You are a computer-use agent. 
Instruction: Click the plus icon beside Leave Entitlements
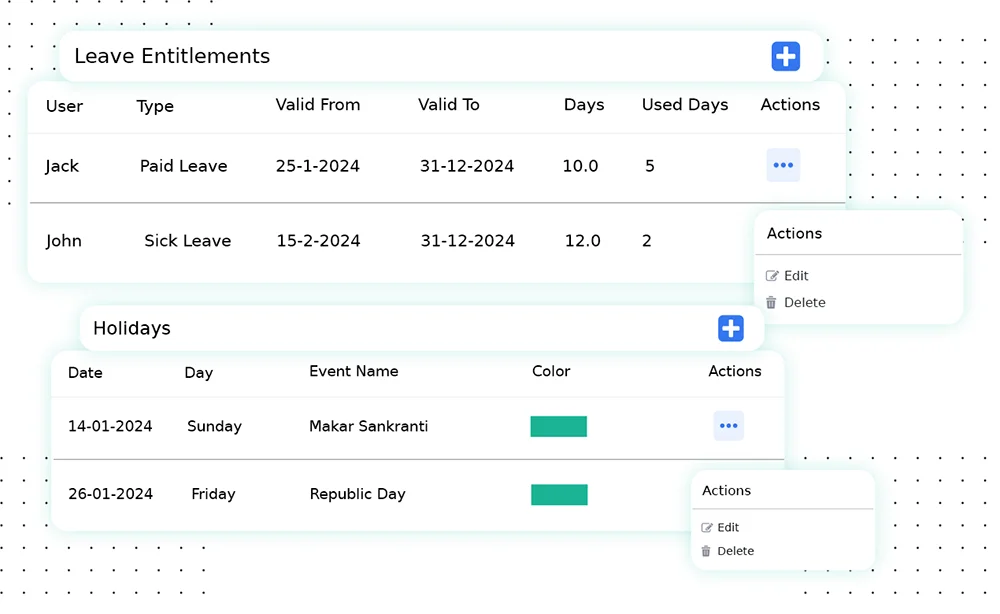click(785, 57)
